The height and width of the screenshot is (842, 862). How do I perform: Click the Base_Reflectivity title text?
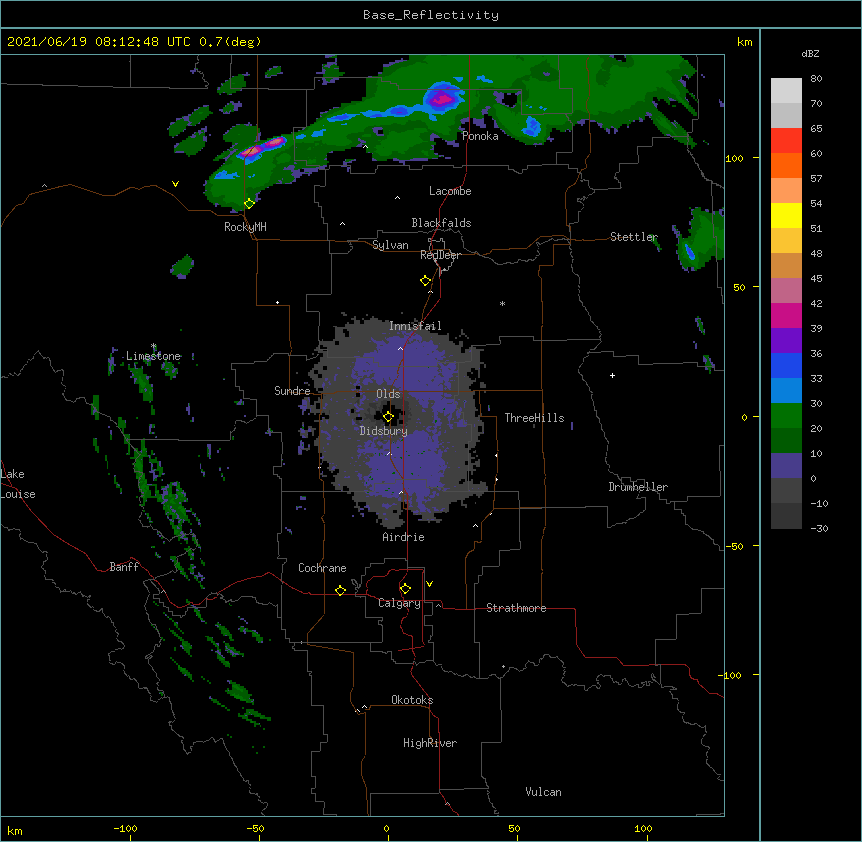point(431,15)
